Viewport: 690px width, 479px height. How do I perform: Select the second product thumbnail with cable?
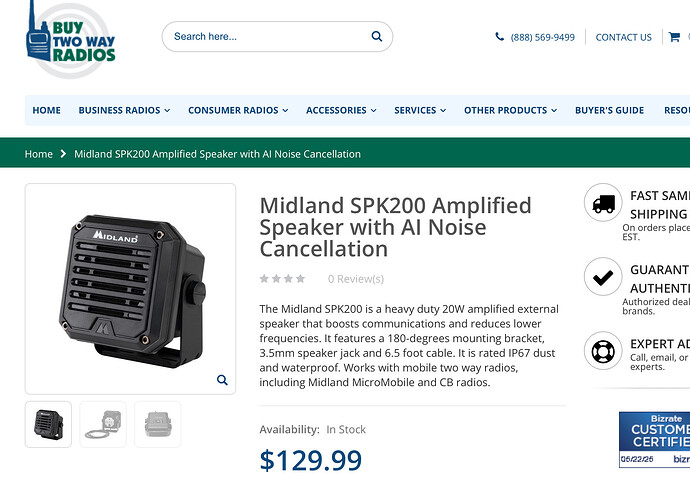(103, 424)
